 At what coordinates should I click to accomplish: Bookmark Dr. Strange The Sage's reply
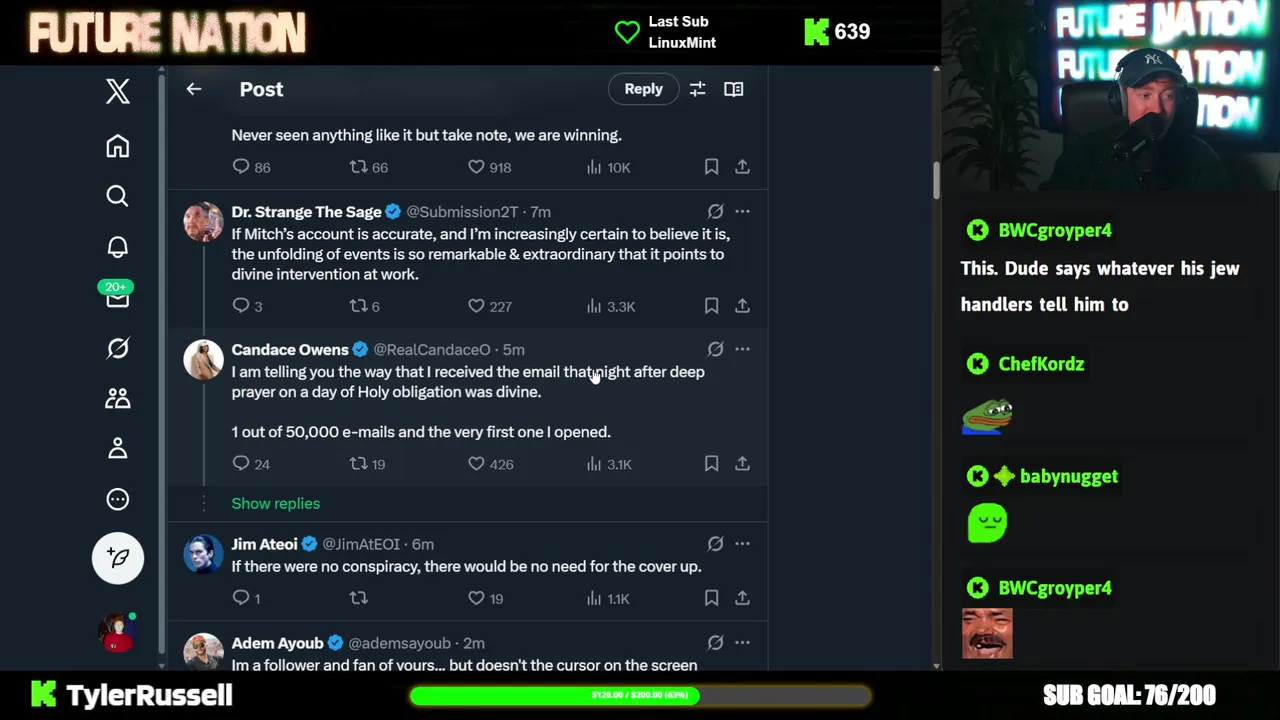click(x=711, y=306)
